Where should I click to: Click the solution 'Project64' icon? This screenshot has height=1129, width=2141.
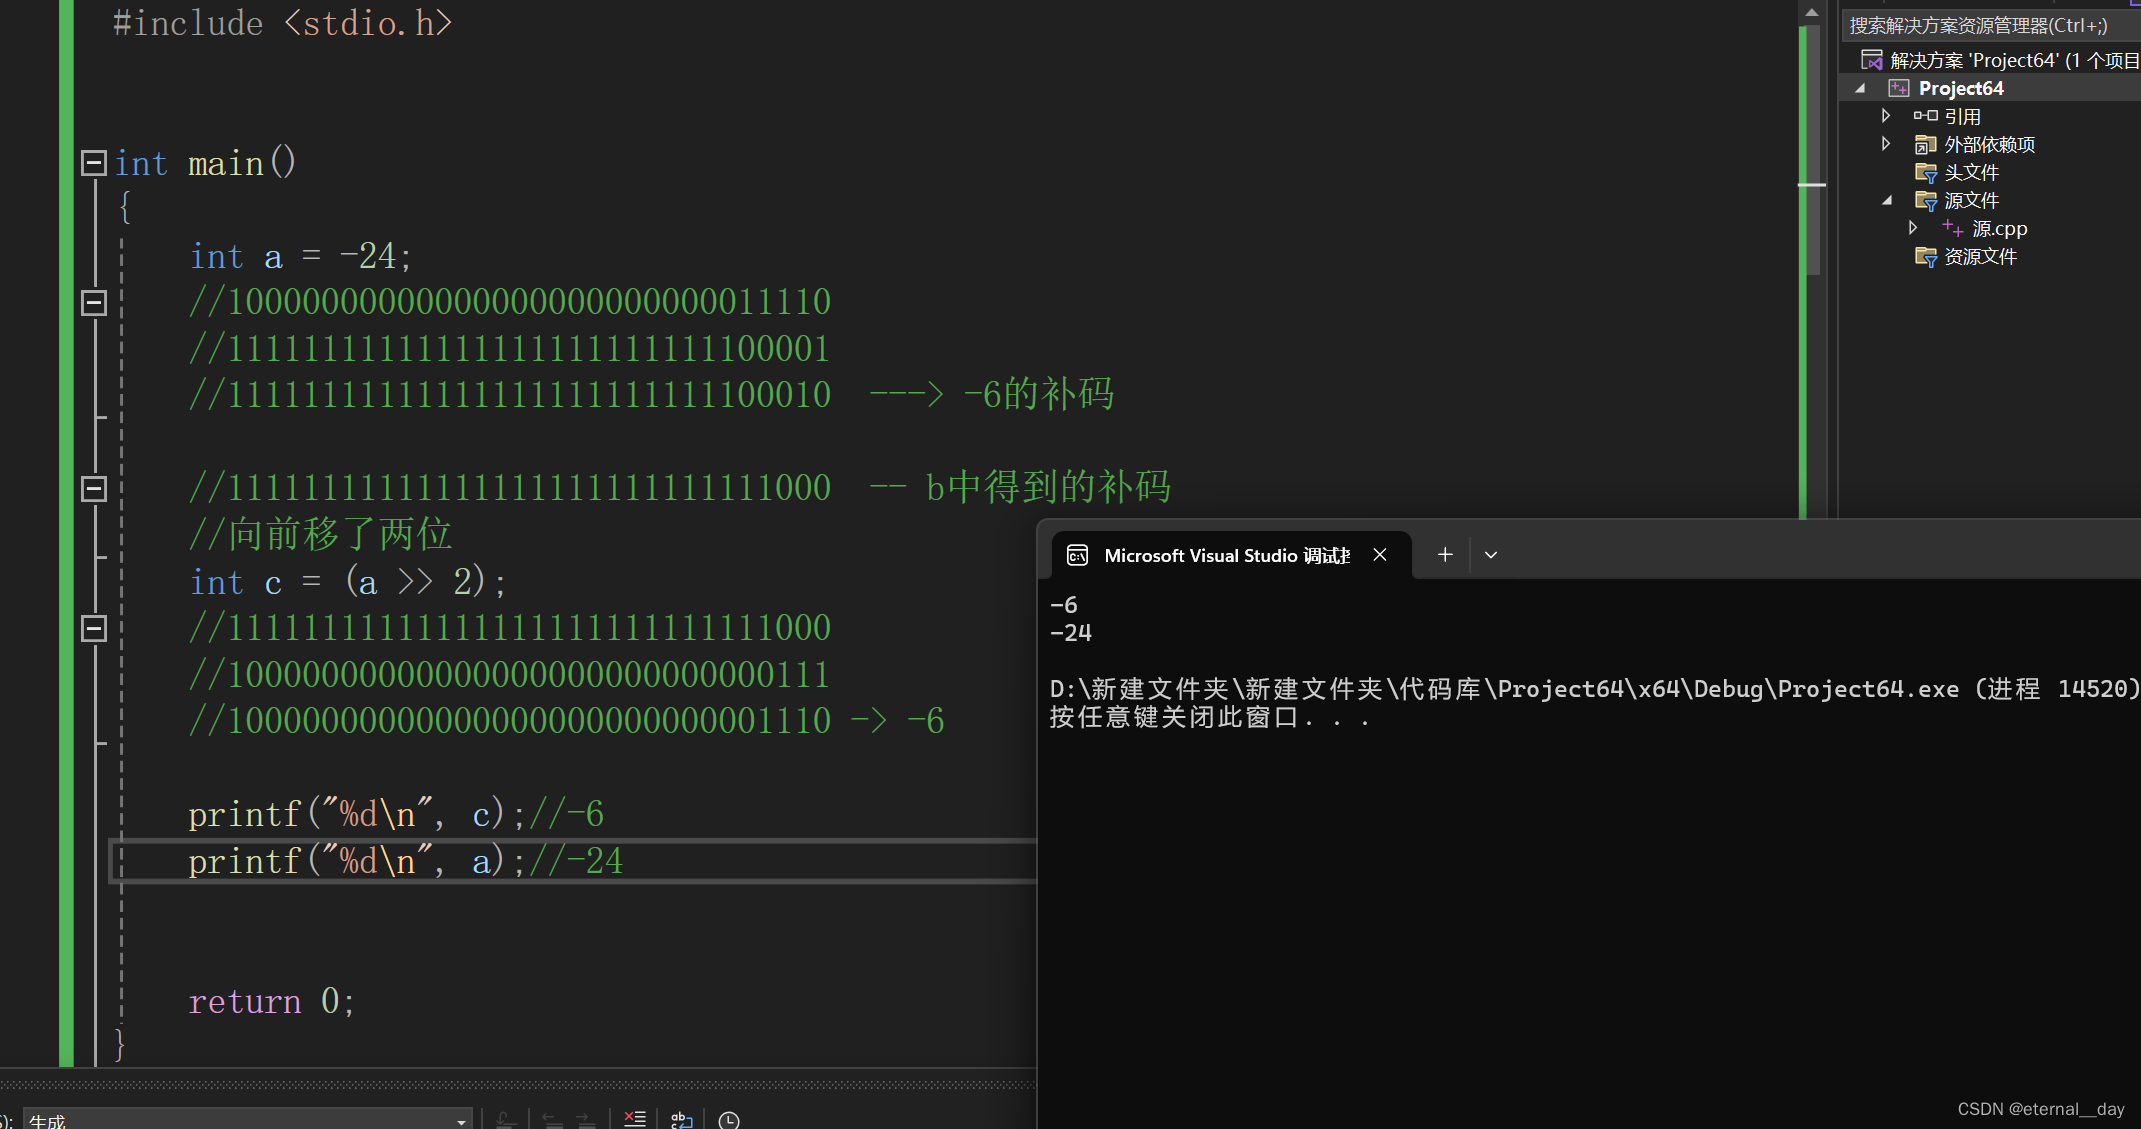coord(1871,60)
